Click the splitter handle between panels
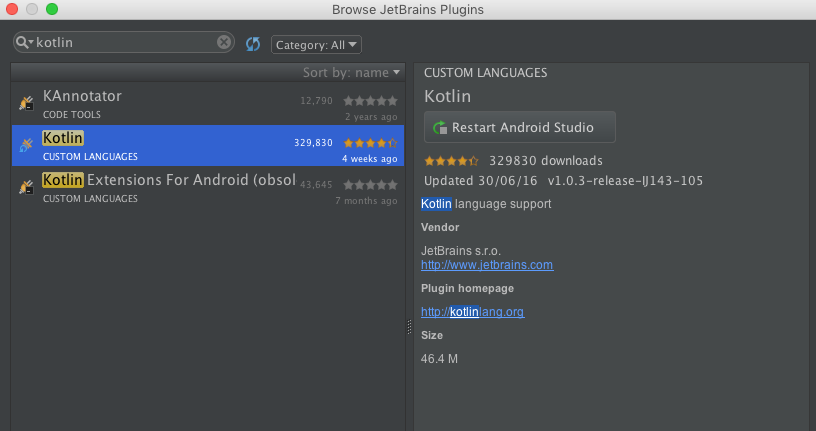Screen dimensions: 816x431 tap(409, 327)
